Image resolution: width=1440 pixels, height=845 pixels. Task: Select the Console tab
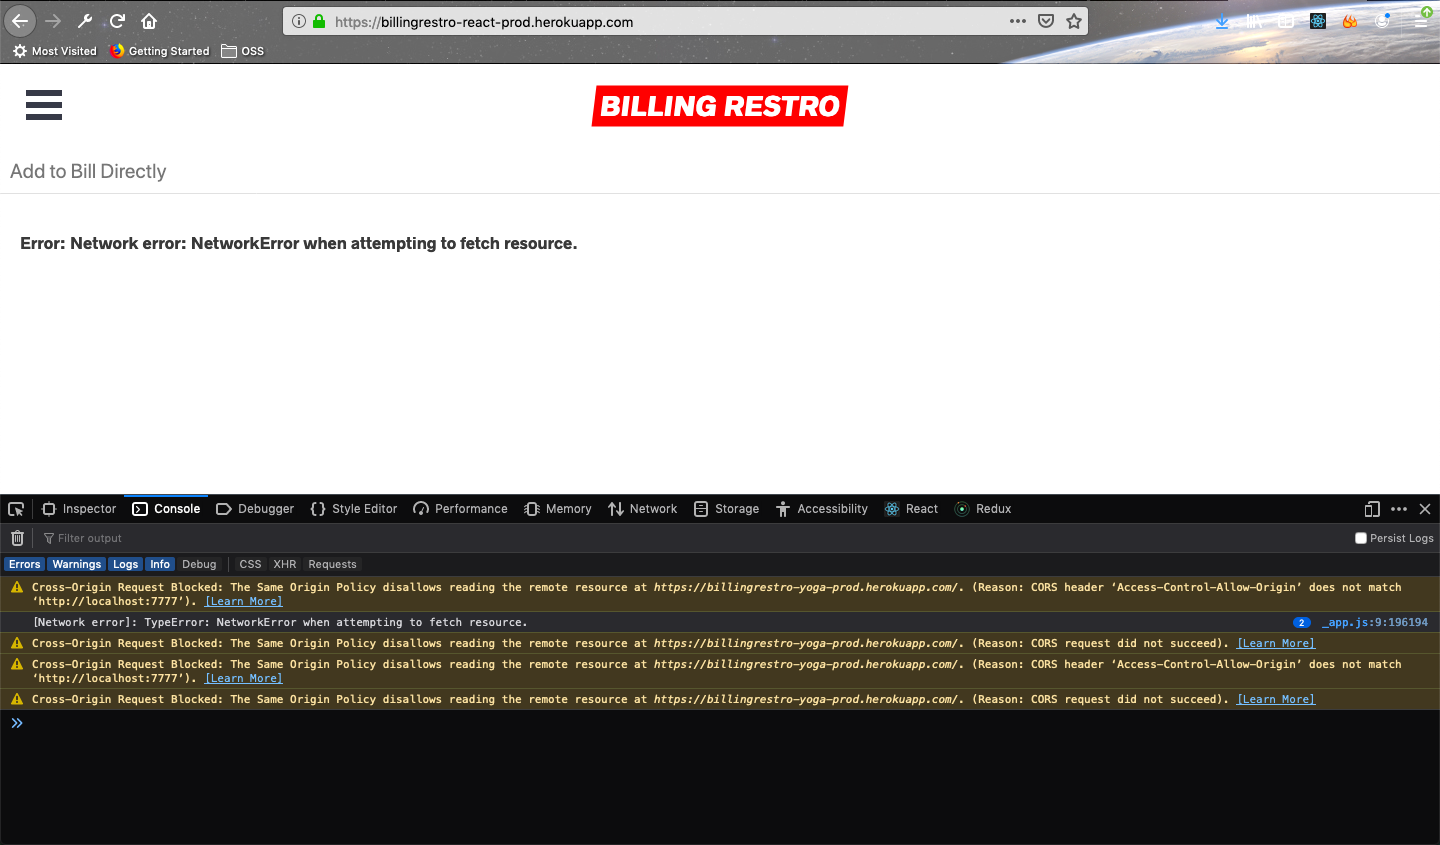[167, 509]
